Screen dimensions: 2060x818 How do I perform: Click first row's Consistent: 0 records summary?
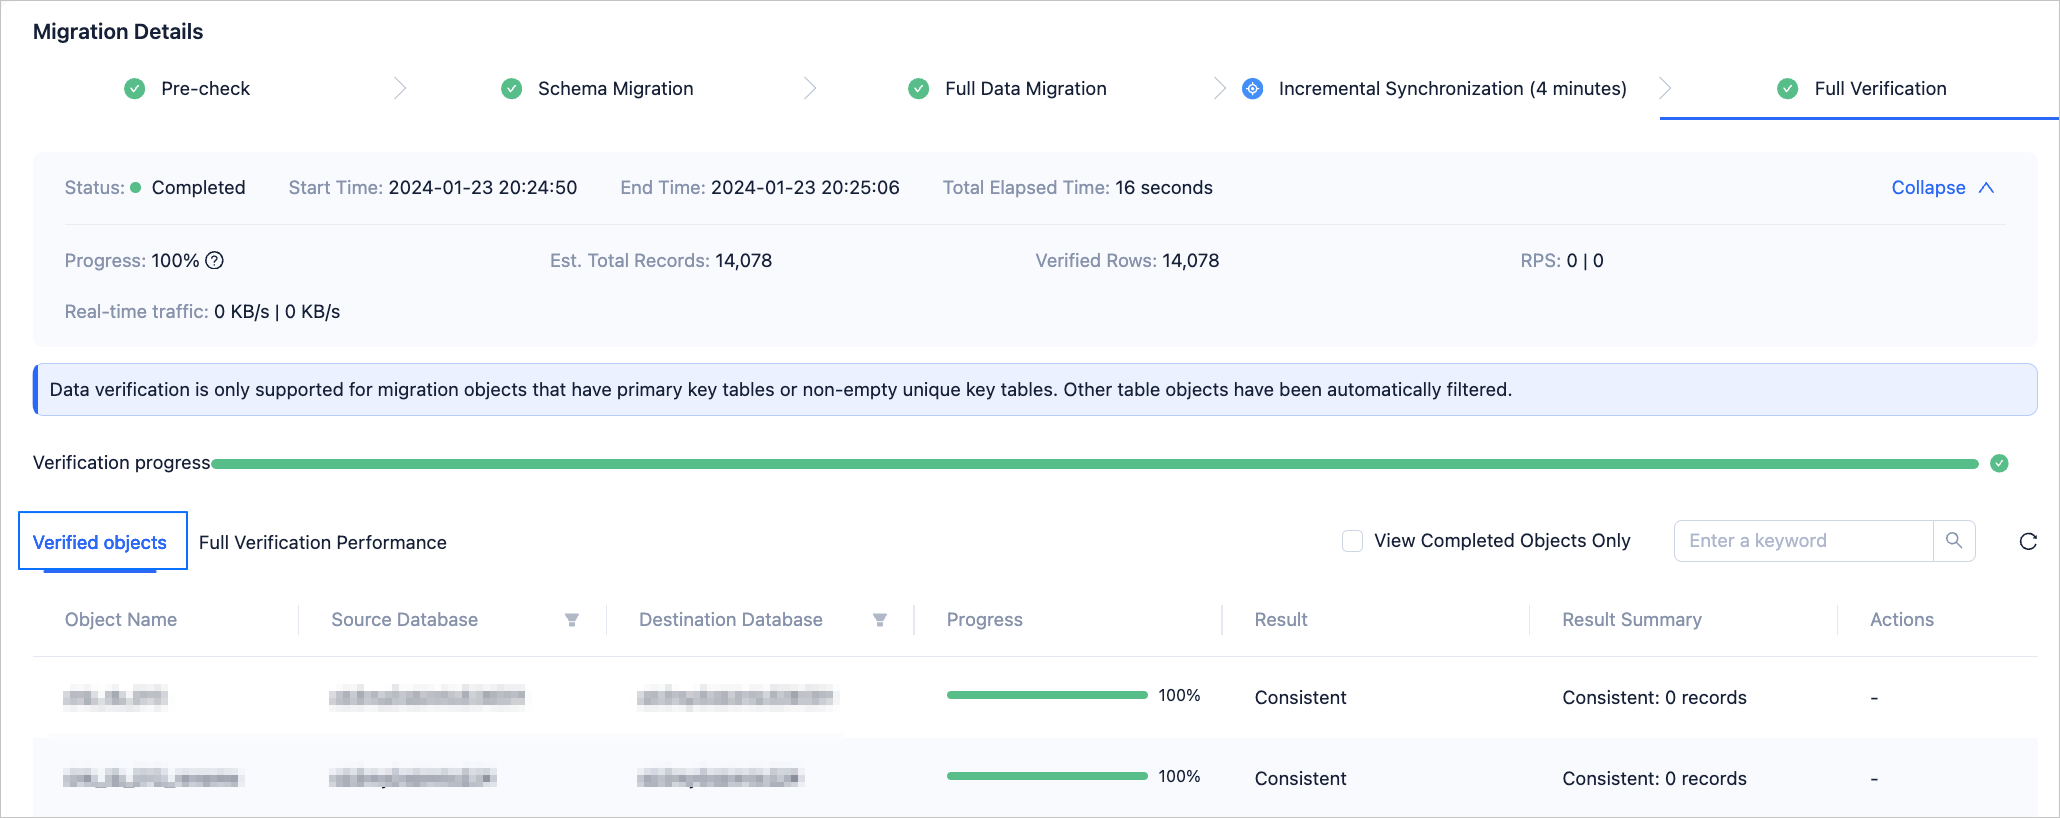[x=1654, y=698]
